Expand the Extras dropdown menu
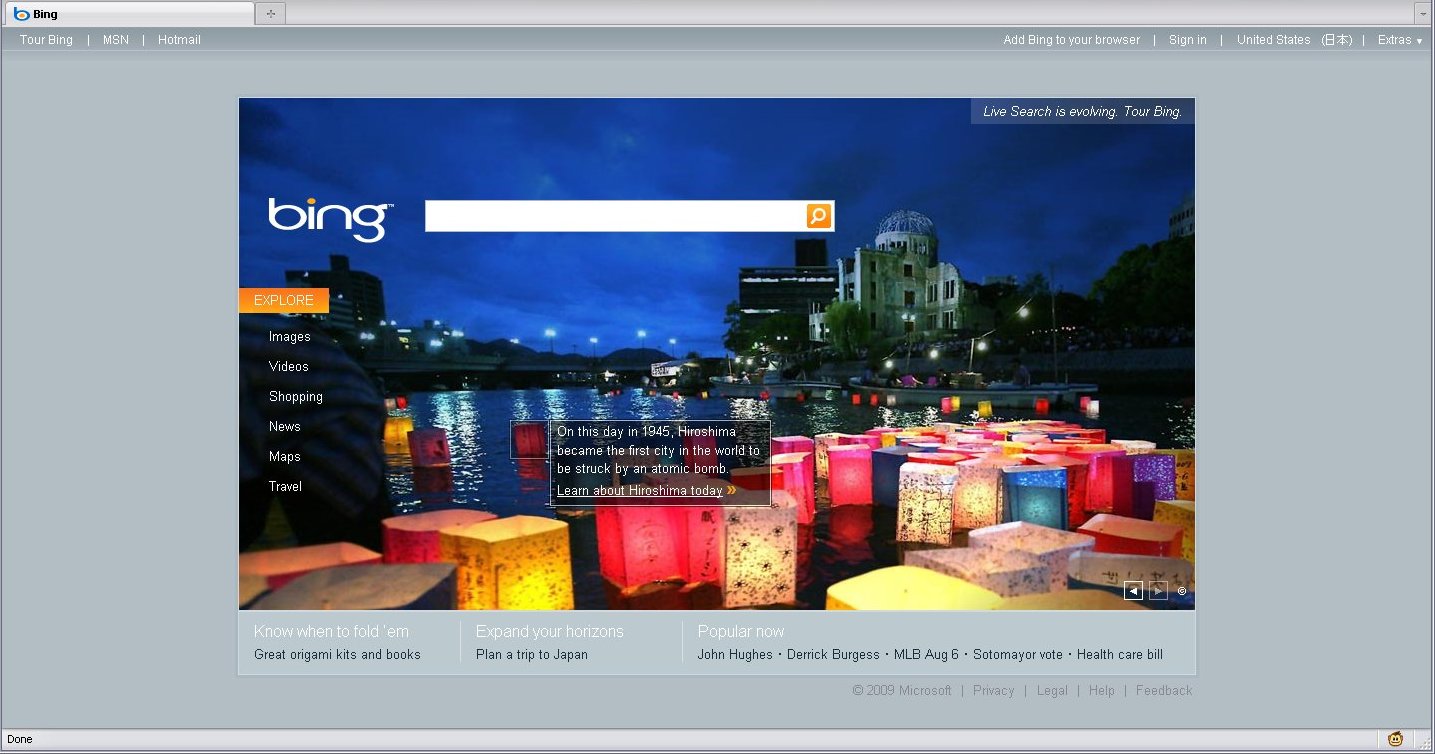Image resolution: width=1435 pixels, height=754 pixels. coord(1399,40)
